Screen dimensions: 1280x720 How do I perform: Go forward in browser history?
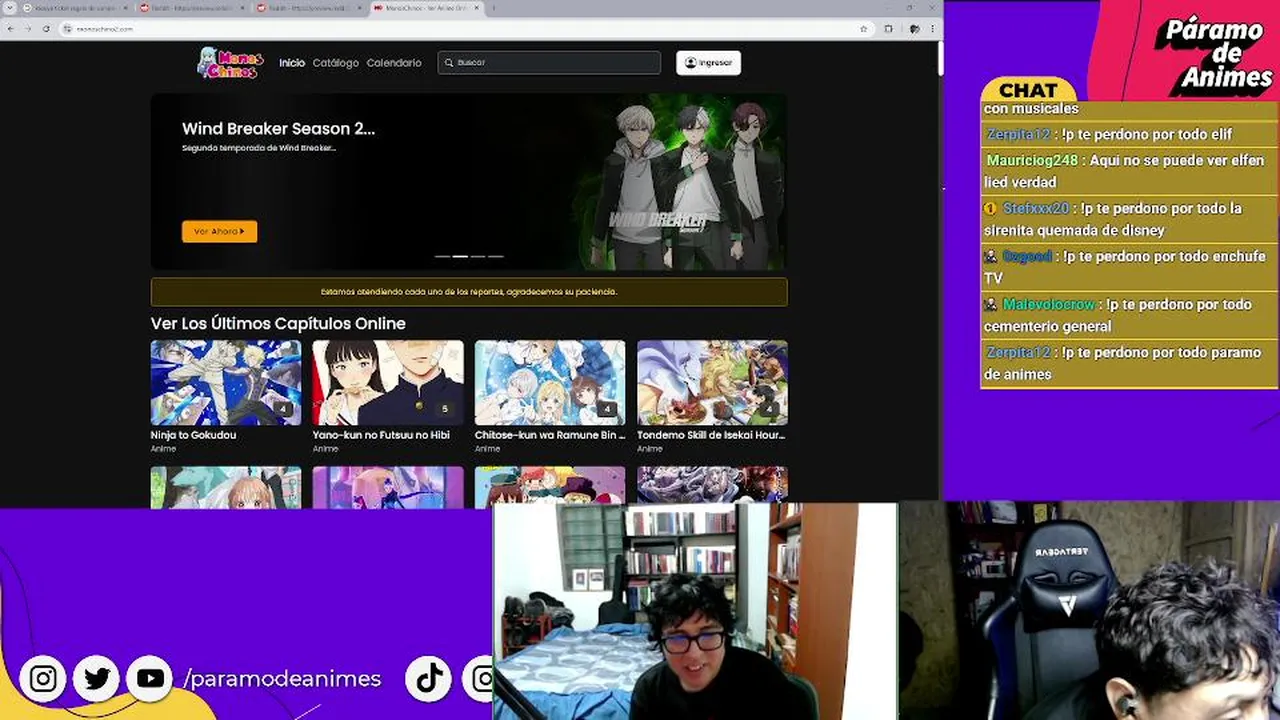tap(27, 28)
